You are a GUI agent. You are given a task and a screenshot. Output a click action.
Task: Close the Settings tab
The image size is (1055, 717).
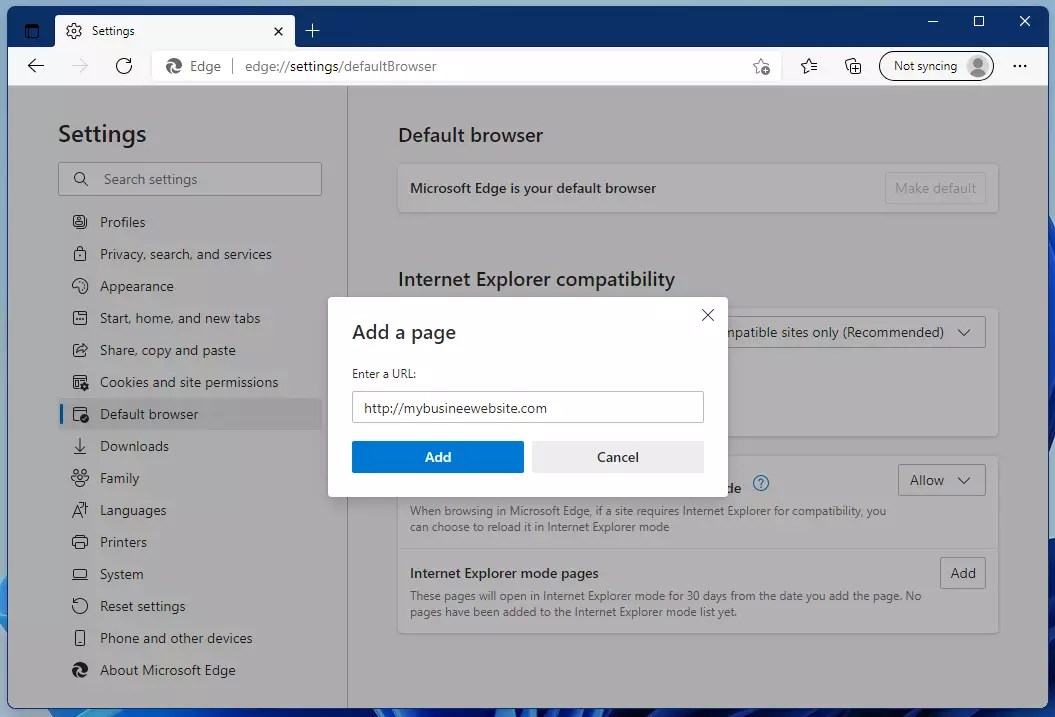click(279, 31)
